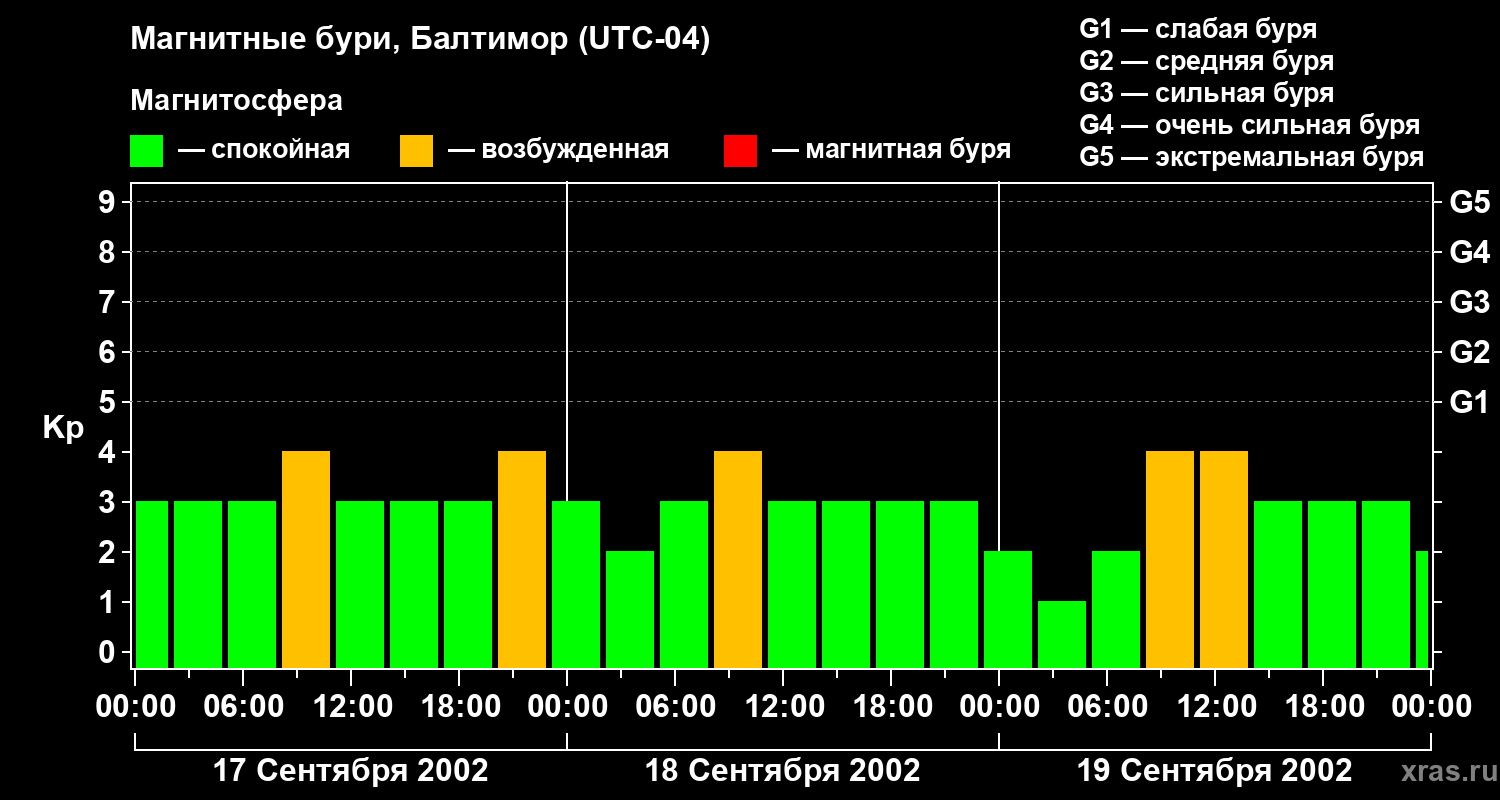Click the 09:00–12:00 orange bar on 18 September
This screenshot has height=800, width=1500.
(x=738, y=559)
